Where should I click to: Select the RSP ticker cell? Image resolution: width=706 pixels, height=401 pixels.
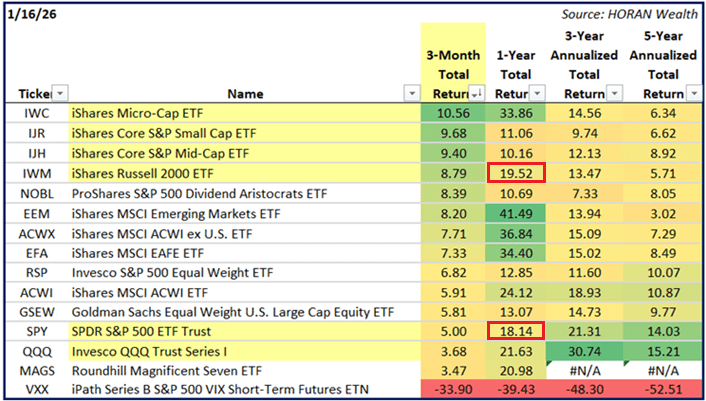37,273
